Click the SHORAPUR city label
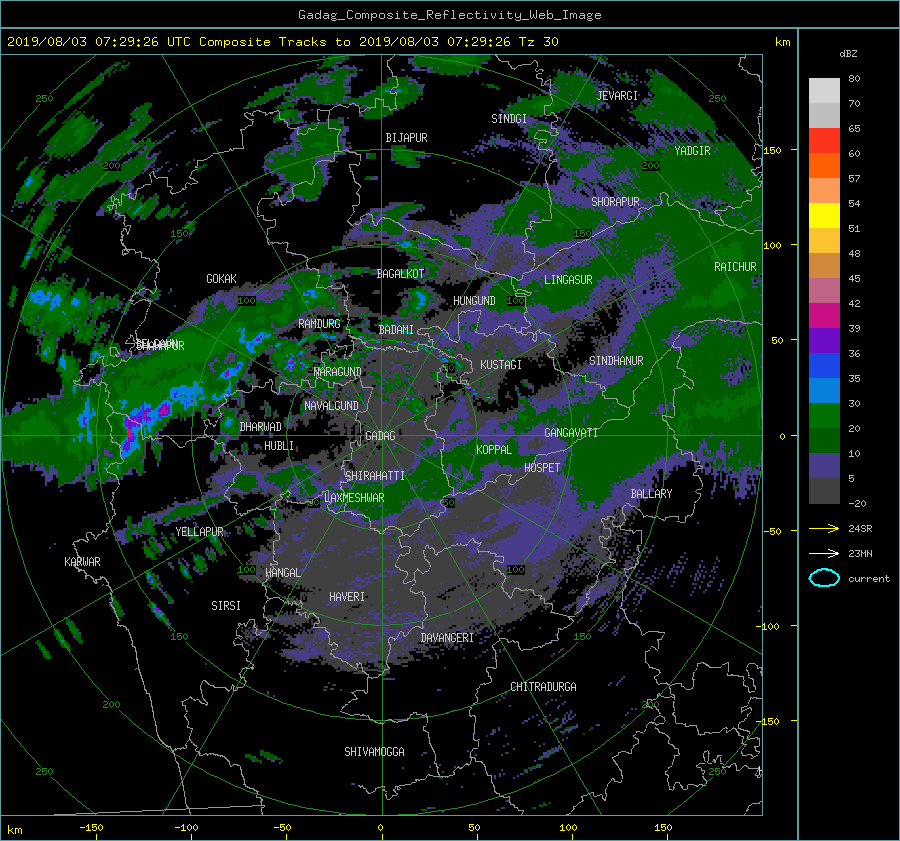This screenshot has width=900, height=841. (x=615, y=202)
